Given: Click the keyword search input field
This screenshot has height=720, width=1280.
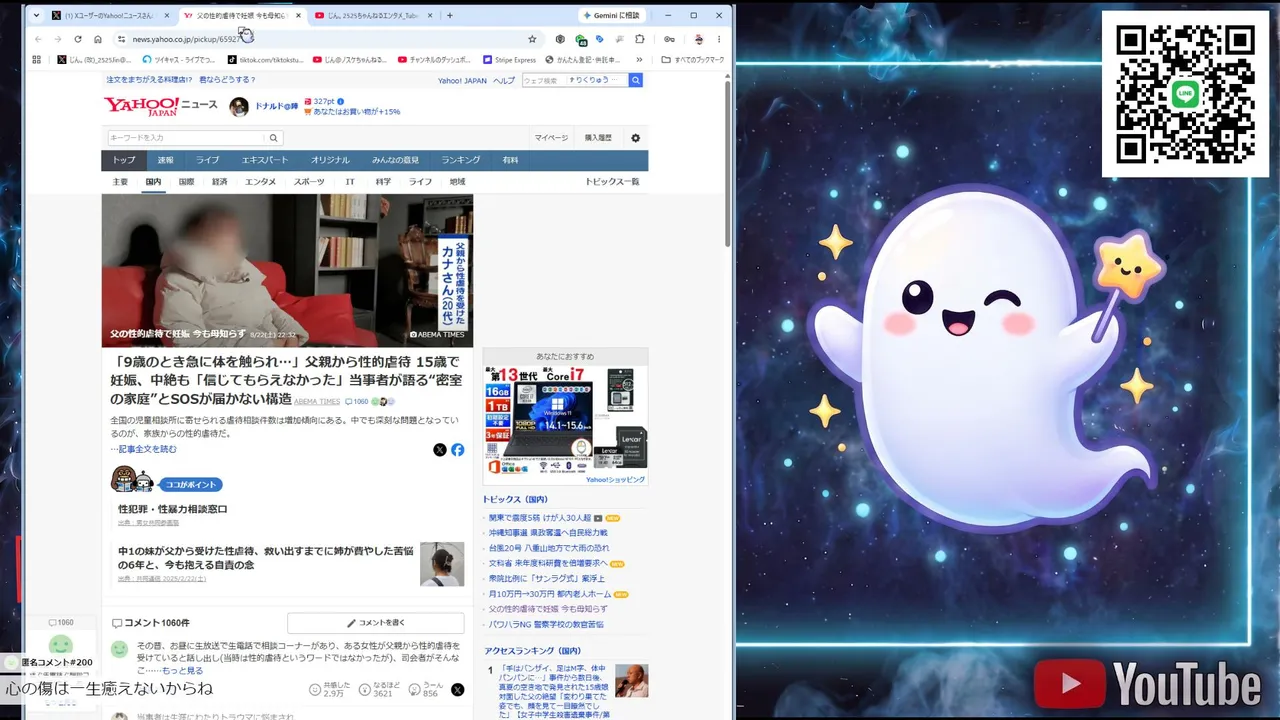Looking at the screenshot, I should [x=186, y=138].
